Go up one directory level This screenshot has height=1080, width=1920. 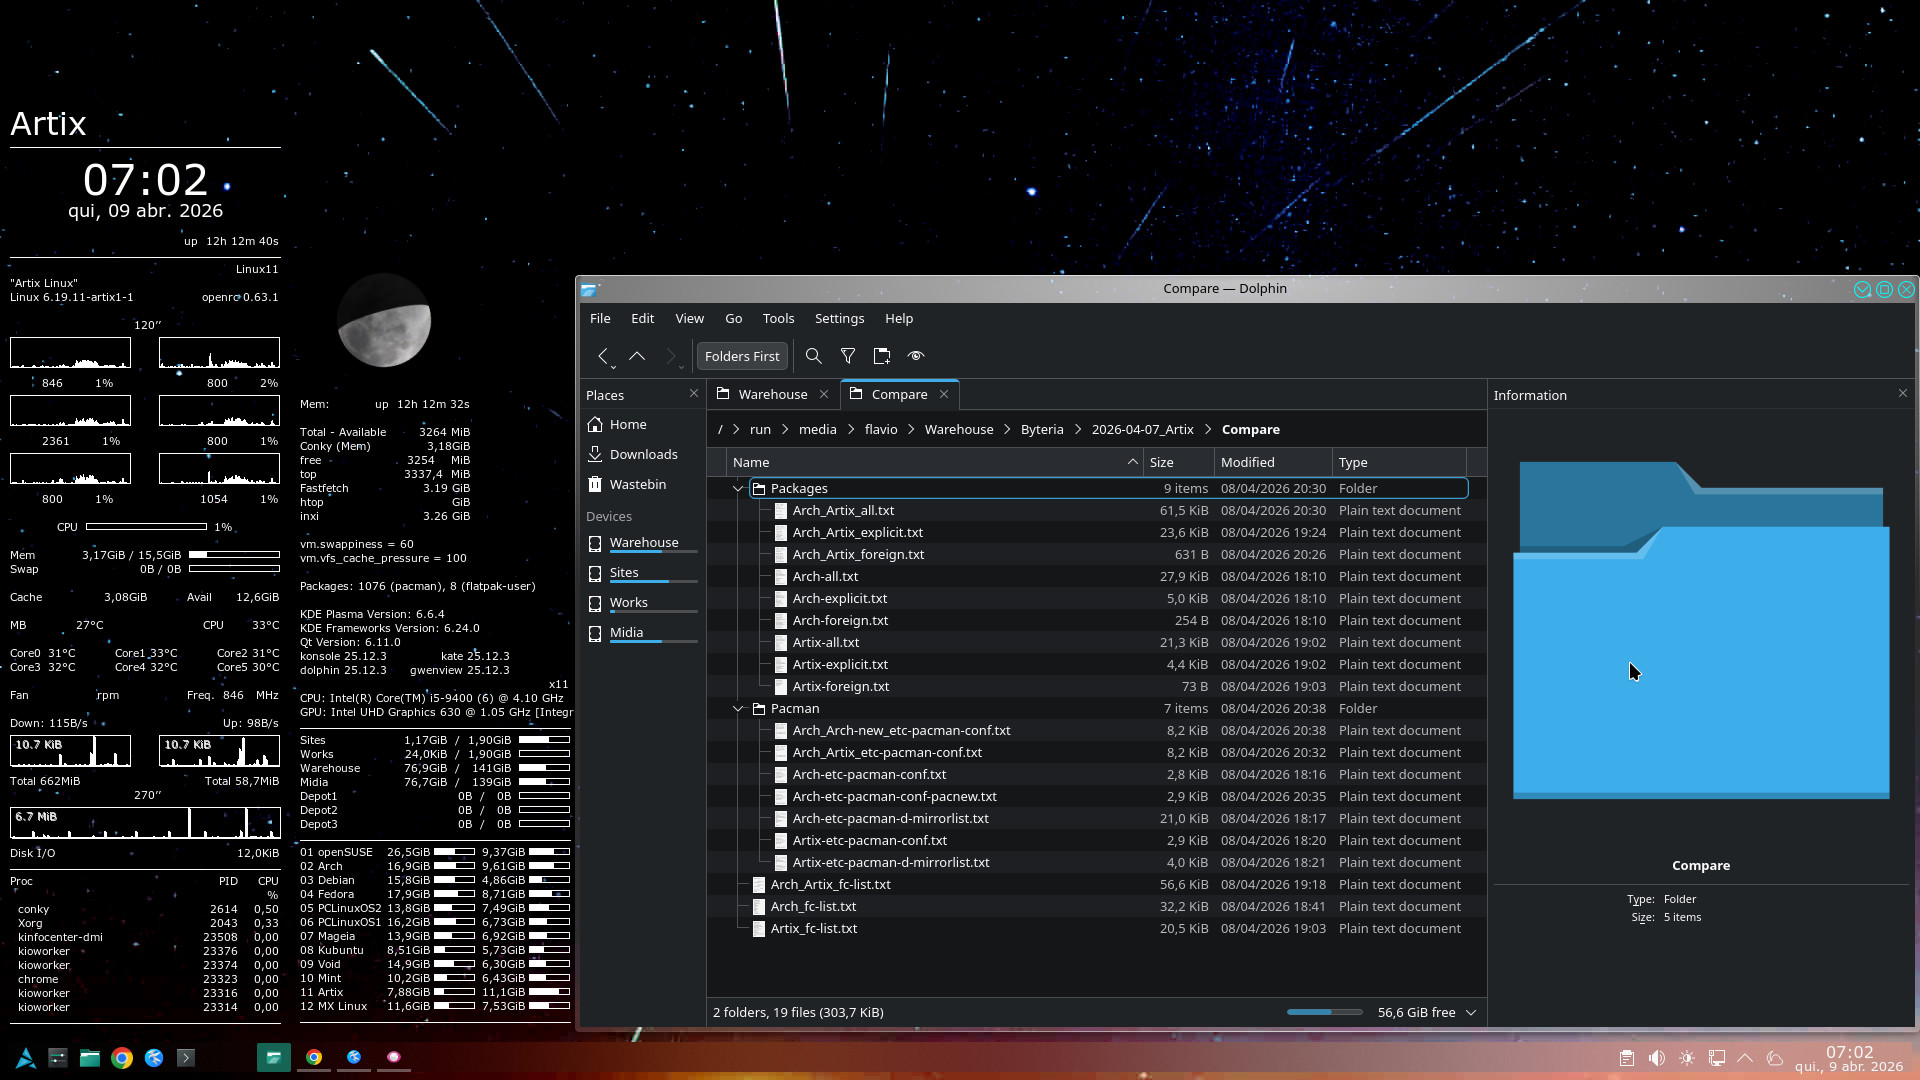pyautogui.click(x=637, y=356)
